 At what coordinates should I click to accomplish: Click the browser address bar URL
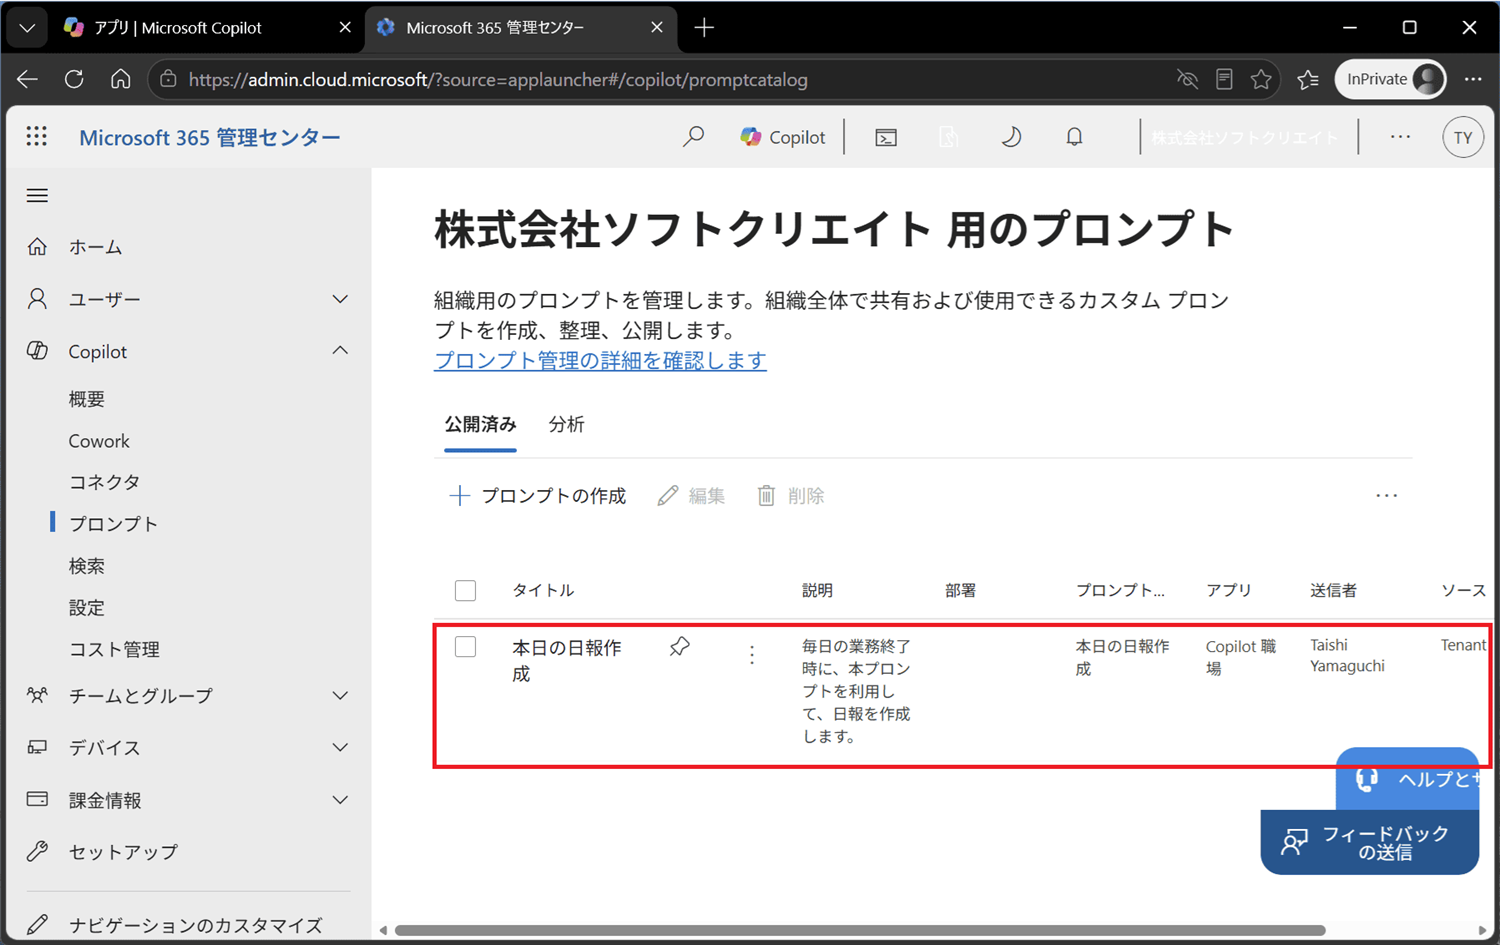[x=498, y=79]
